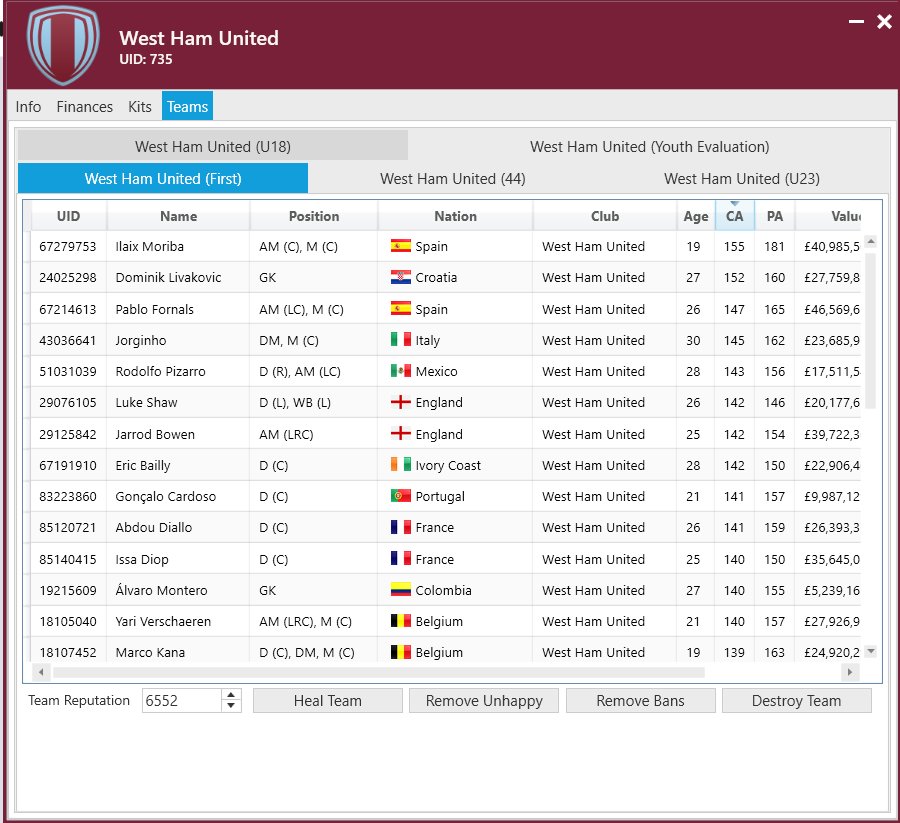Toggle CA column sort order

[735, 216]
